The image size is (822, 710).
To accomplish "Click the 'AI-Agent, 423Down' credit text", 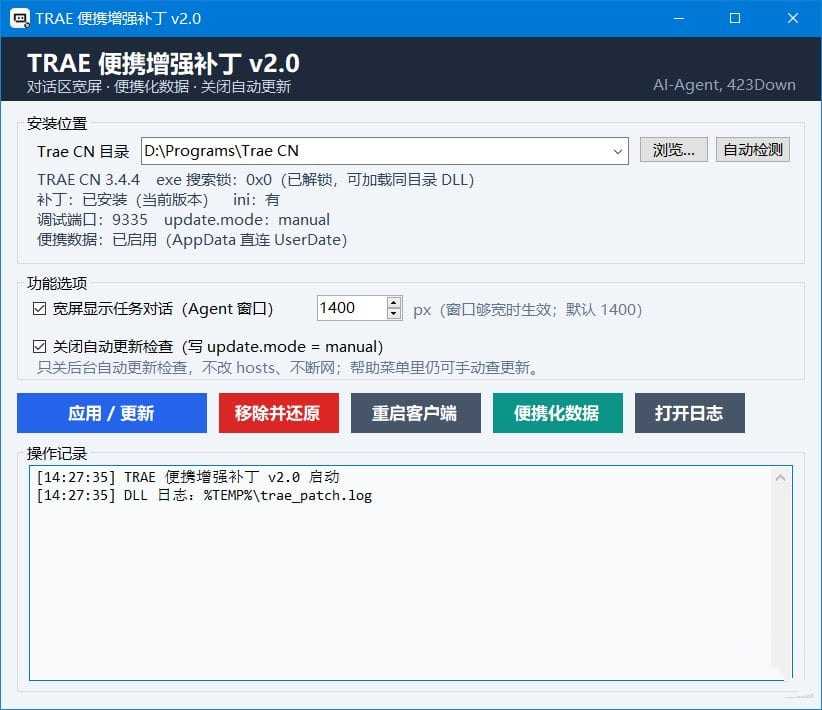I will click(724, 85).
